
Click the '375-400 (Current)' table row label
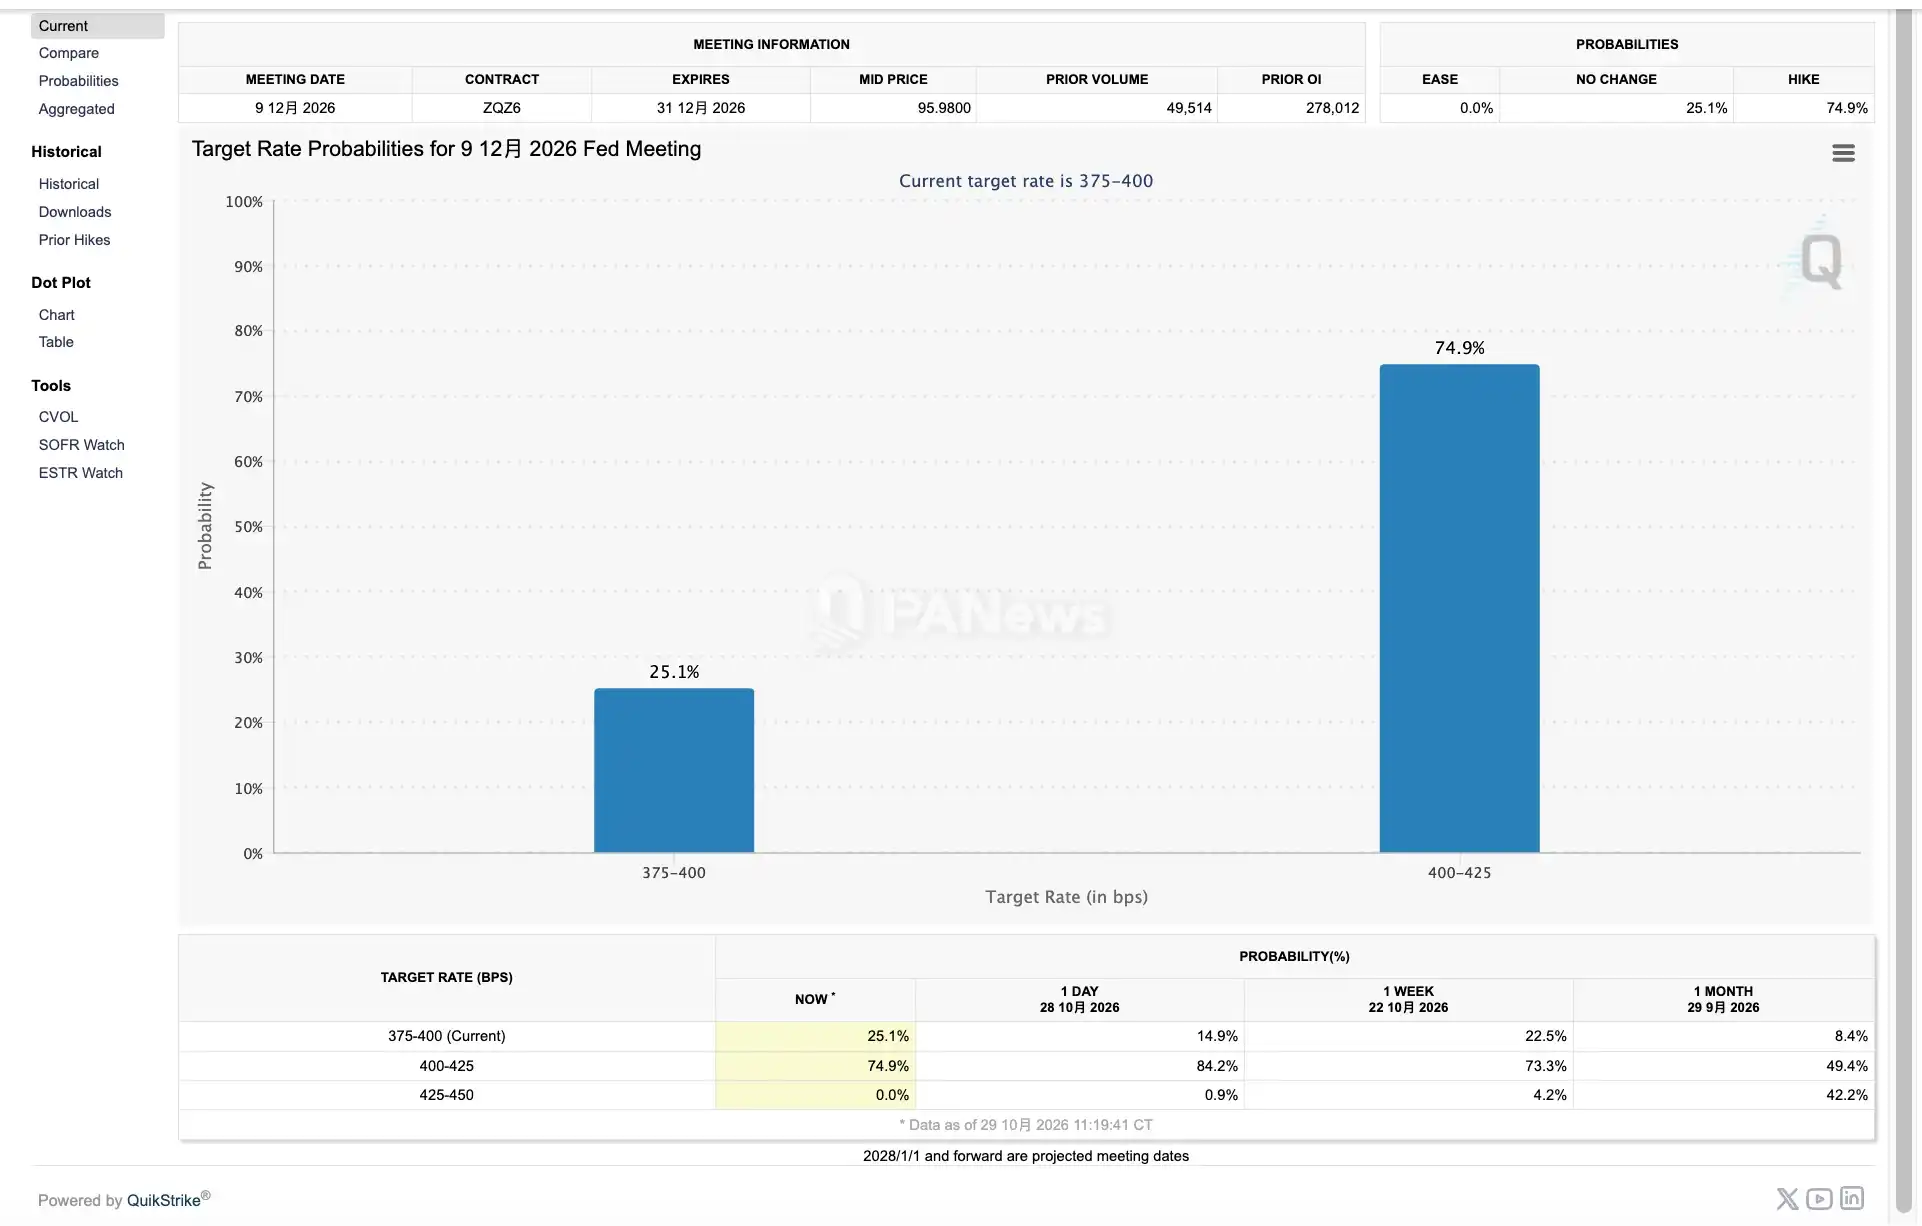[447, 1036]
